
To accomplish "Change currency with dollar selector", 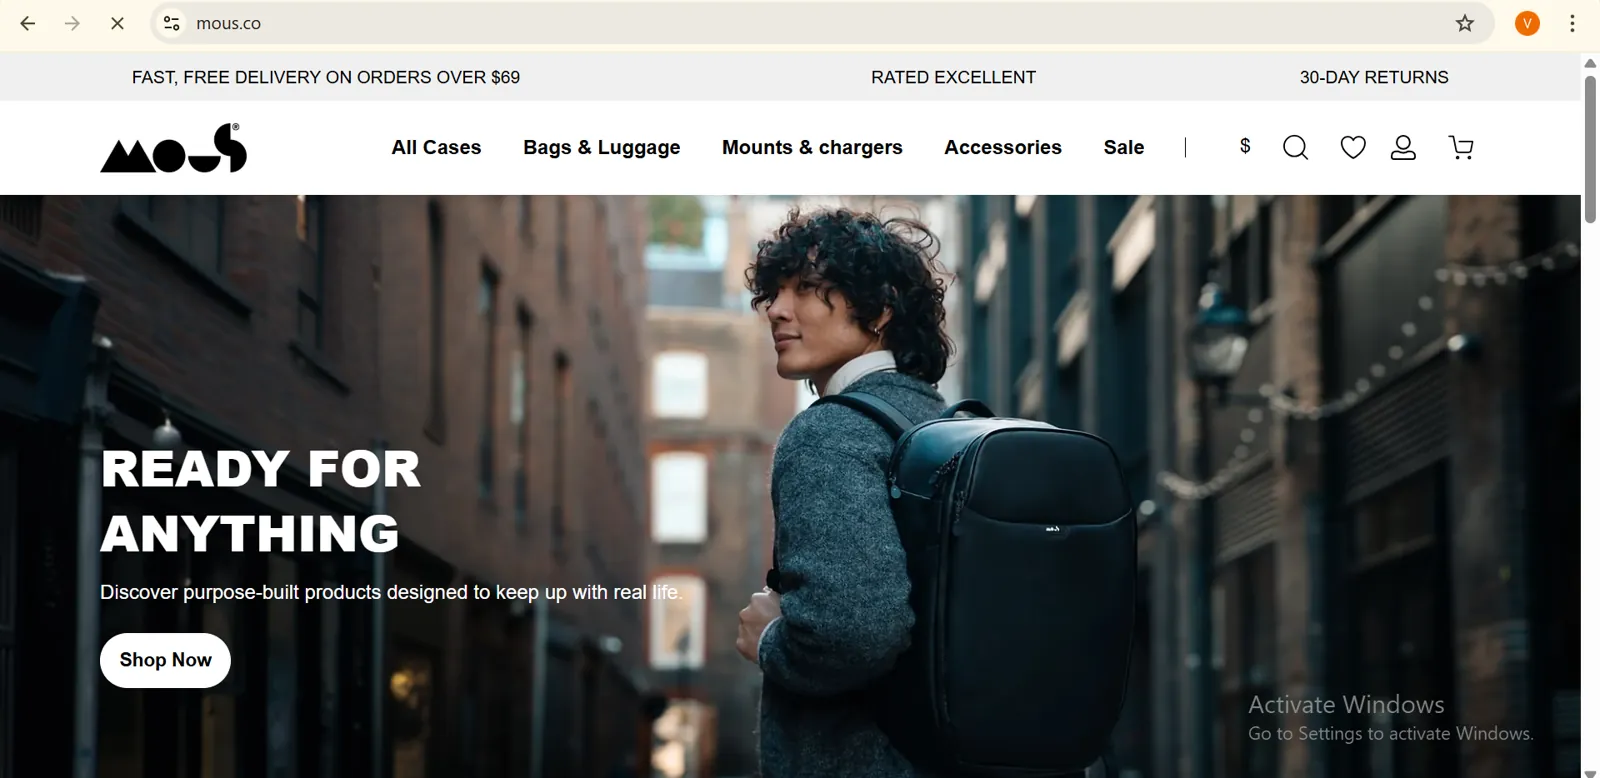I will tap(1245, 146).
